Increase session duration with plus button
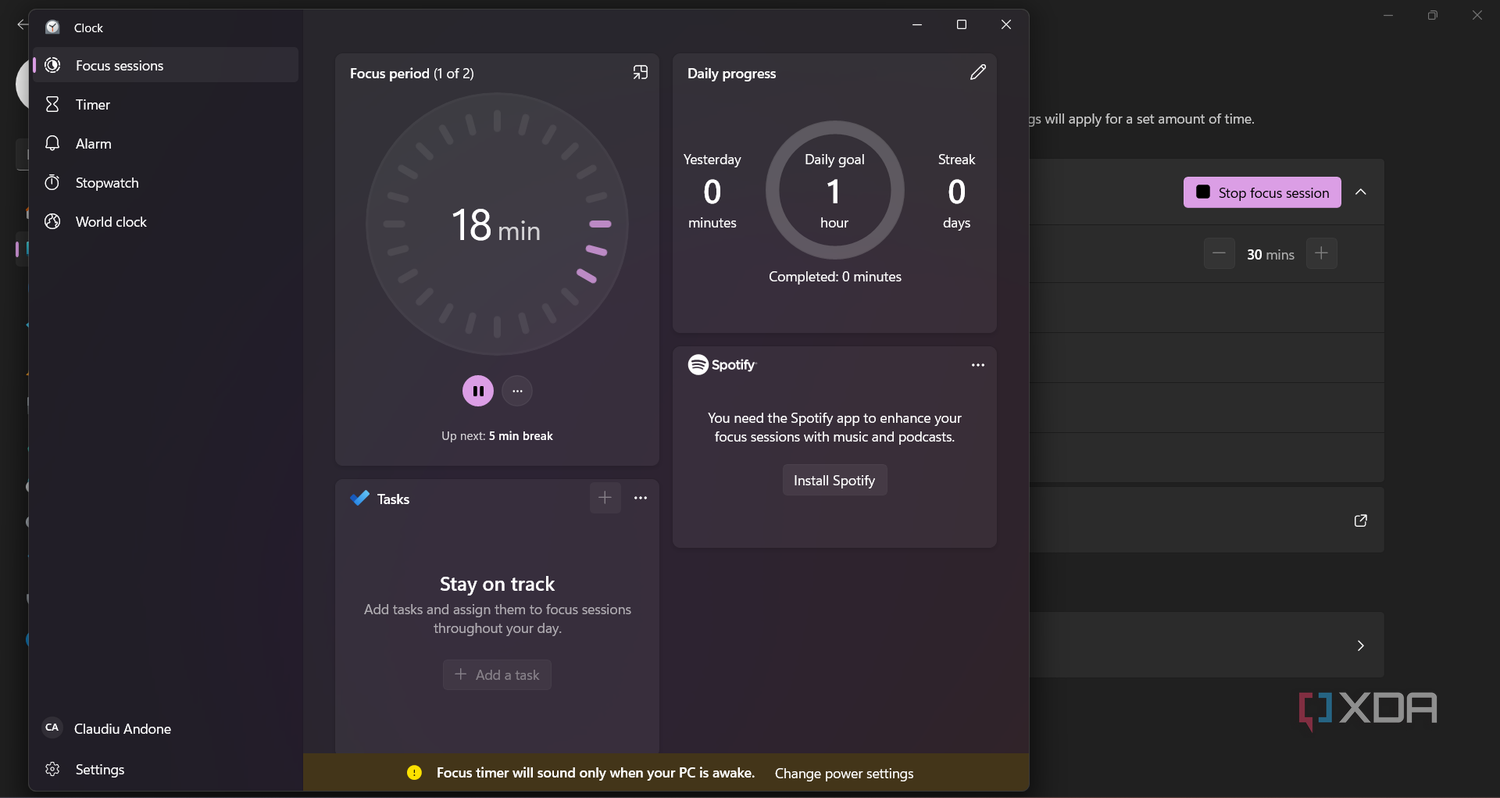This screenshot has width=1500, height=798. (x=1321, y=253)
